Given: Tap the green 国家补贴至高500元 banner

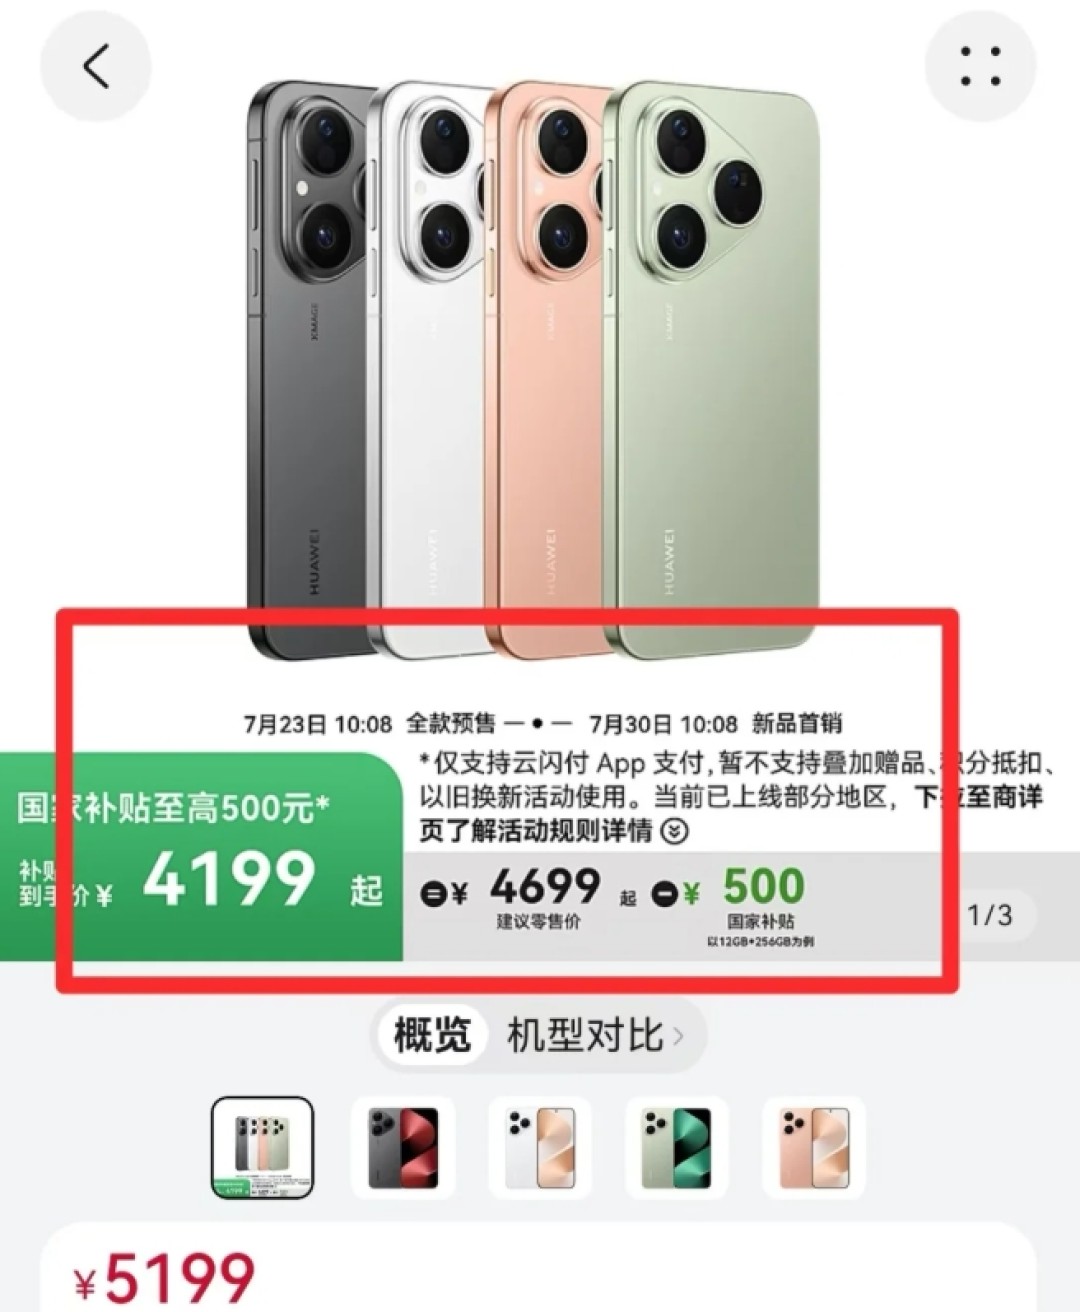Looking at the screenshot, I should (200, 856).
